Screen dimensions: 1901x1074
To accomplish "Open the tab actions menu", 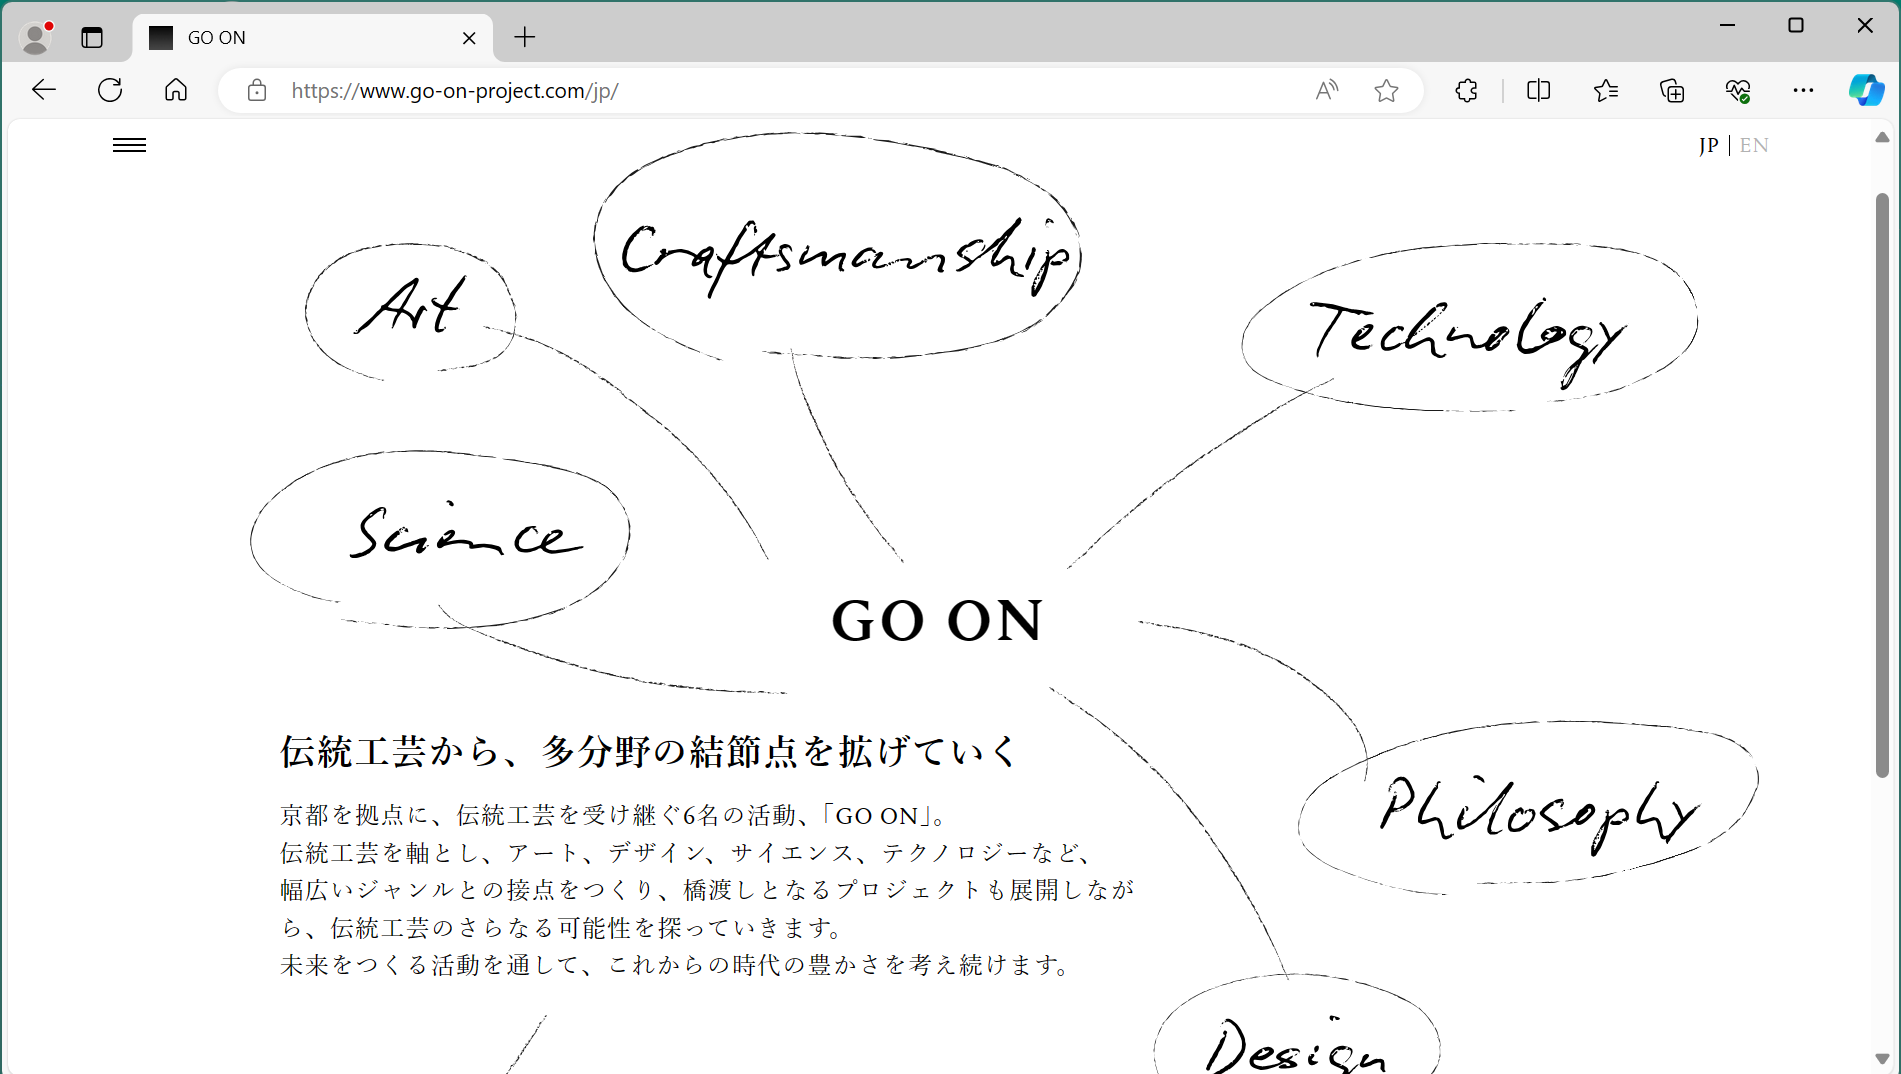I will (92, 38).
